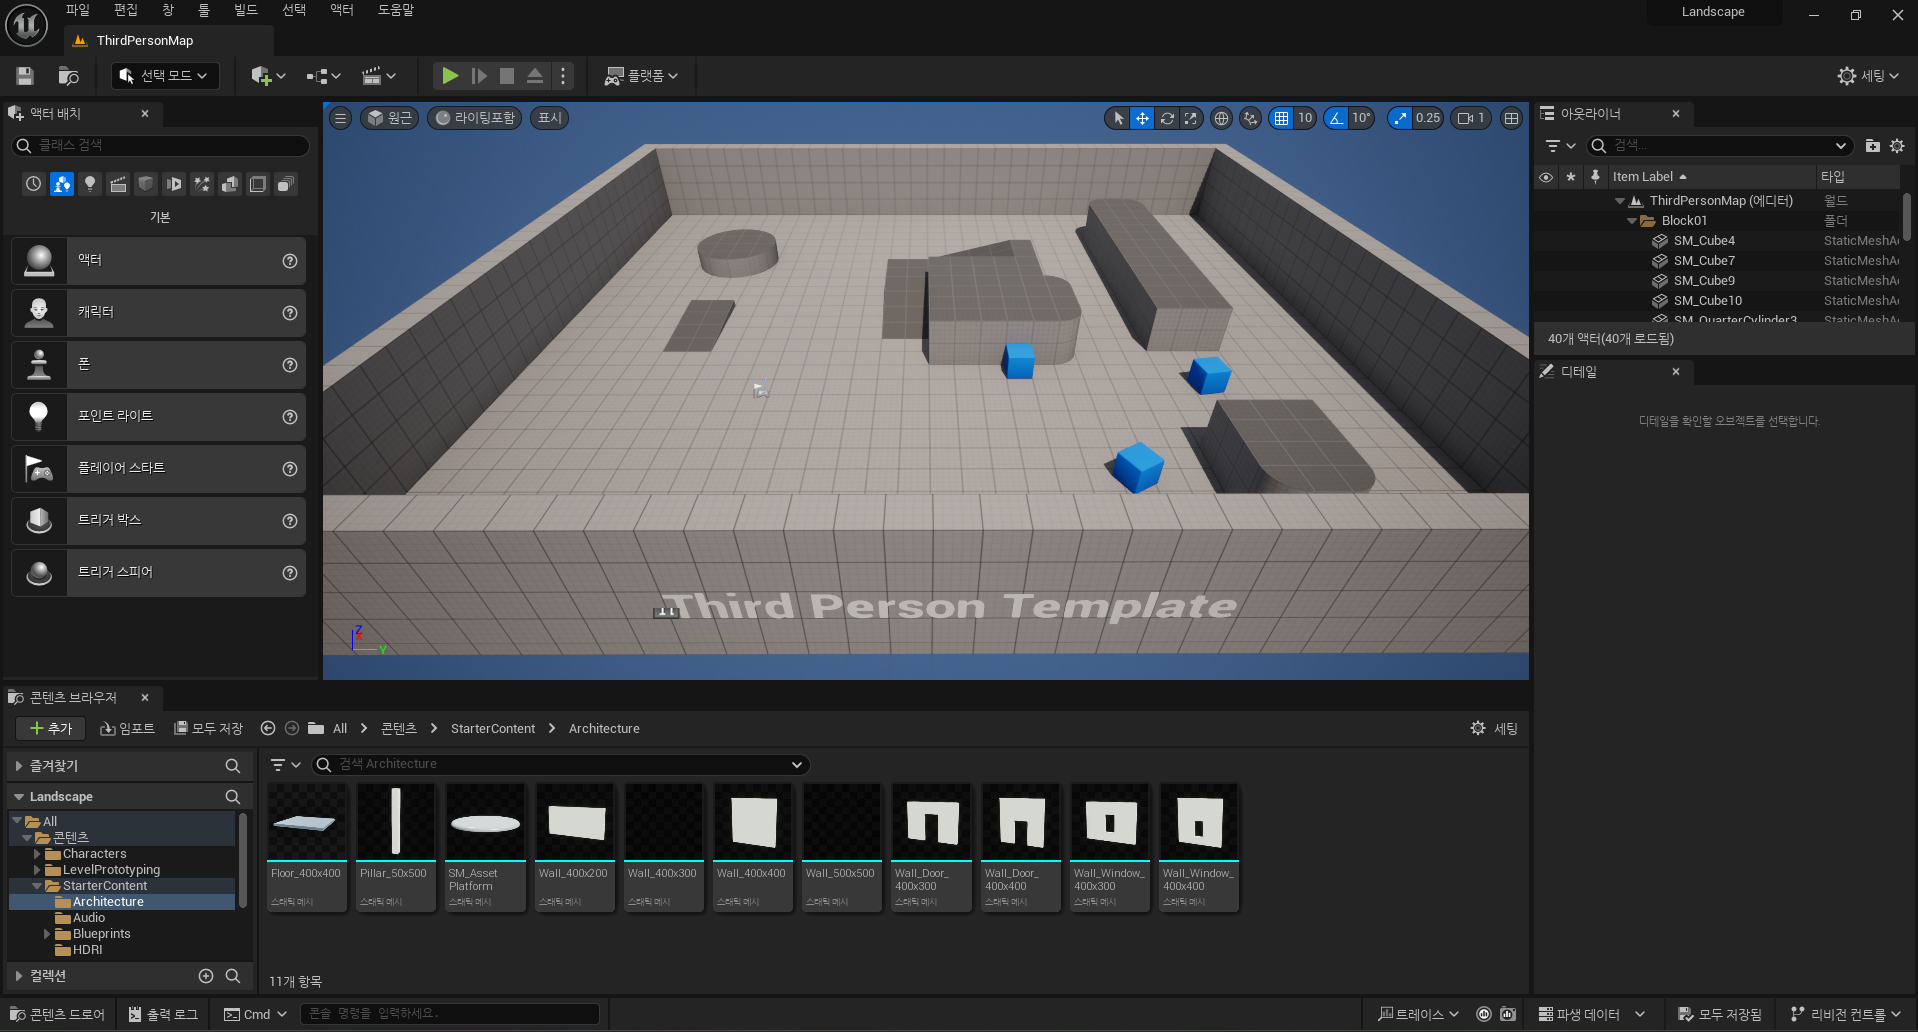Change camera speed setting

[x=1471, y=118]
